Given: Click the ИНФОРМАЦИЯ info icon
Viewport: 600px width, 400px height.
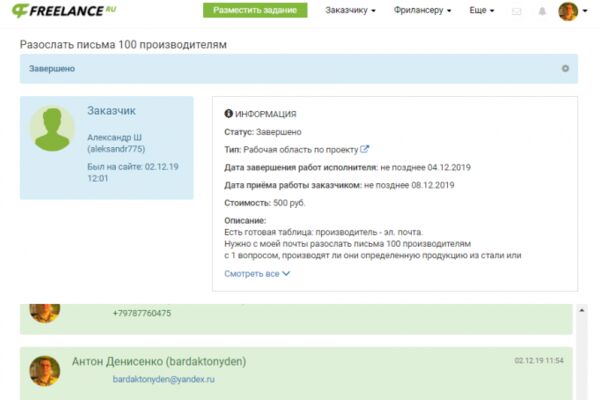Looking at the screenshot, I should point(228,113).
